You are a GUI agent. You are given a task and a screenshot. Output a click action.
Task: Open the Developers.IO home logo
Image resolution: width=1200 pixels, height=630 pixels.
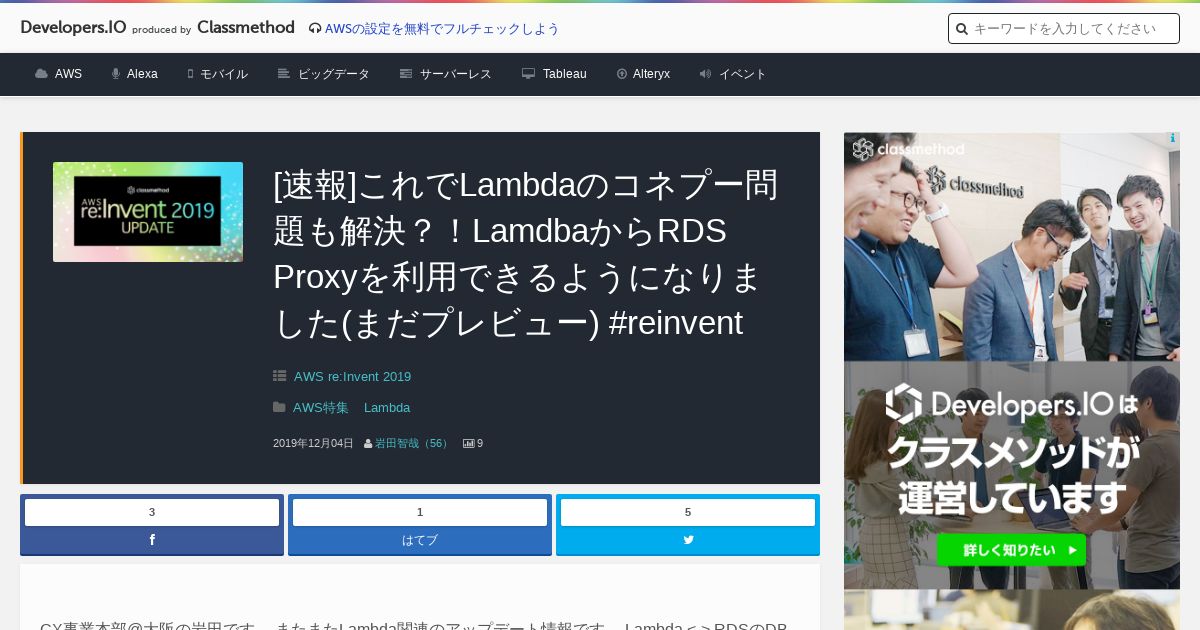pos(73,28)
